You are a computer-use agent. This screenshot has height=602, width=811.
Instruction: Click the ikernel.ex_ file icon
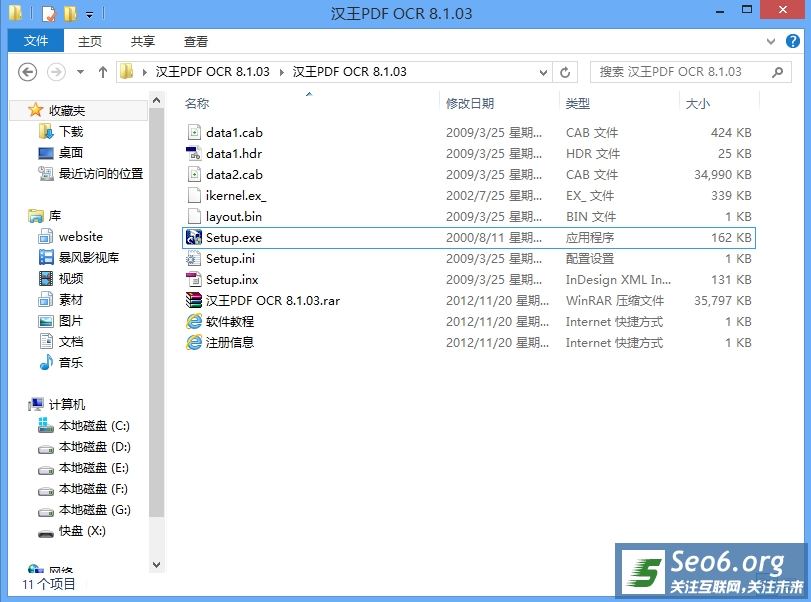tap(194, 195)
